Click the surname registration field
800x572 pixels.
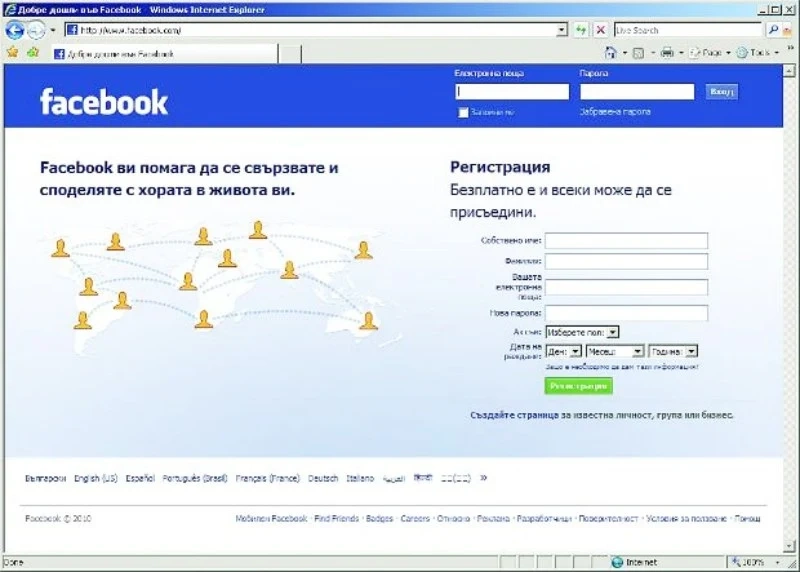626,261
